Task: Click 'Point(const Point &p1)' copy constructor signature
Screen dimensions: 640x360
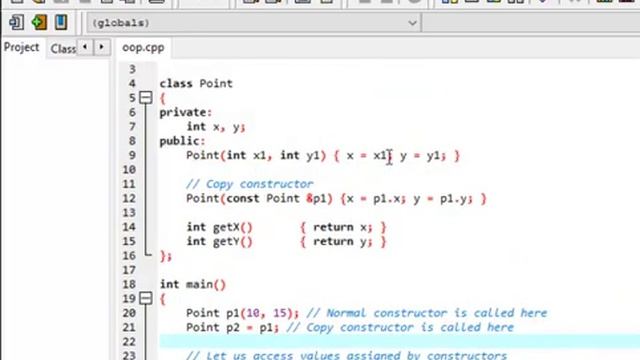Action: pyautogui.click(x=259, y=198)
